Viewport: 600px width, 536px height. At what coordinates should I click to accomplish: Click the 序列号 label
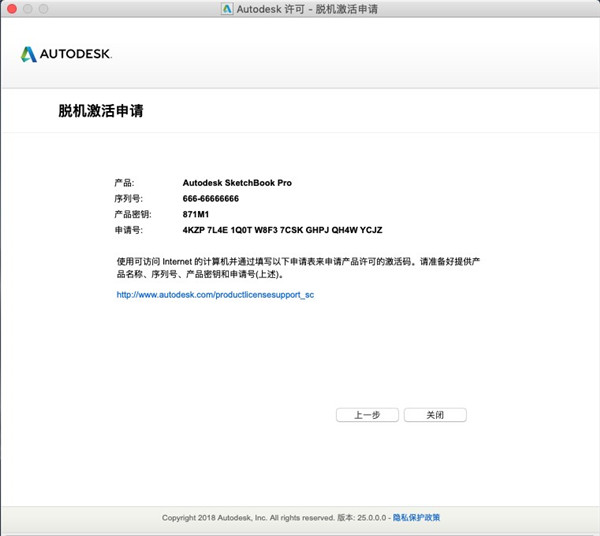coord(129,199)
